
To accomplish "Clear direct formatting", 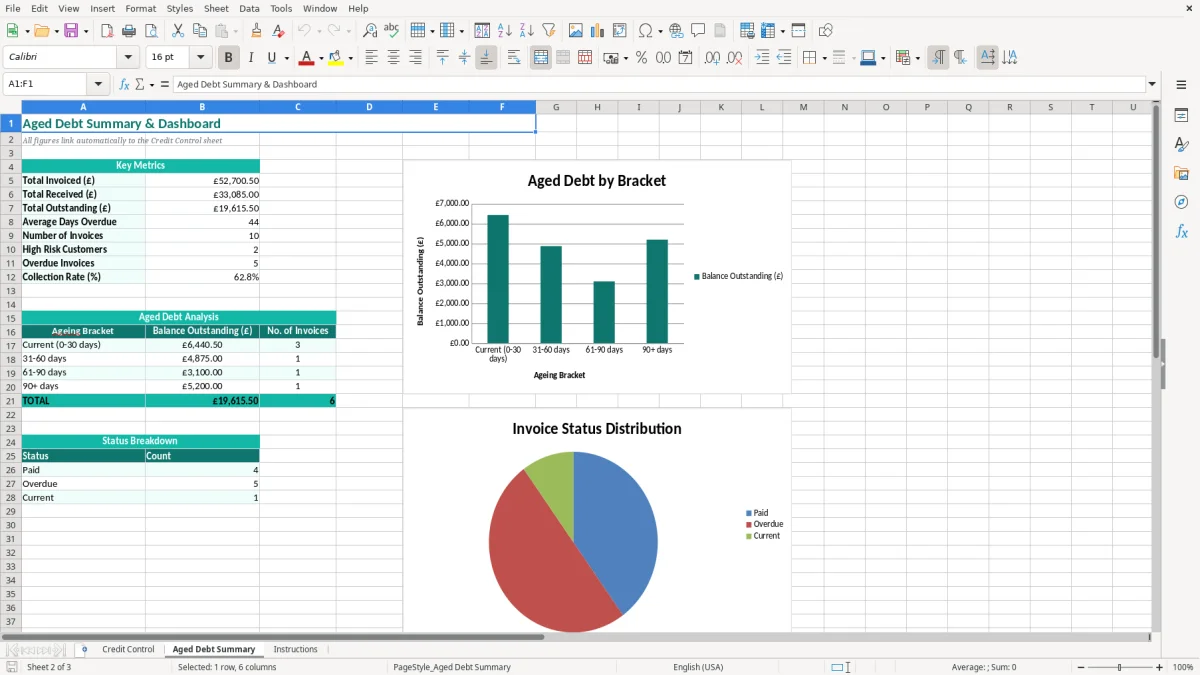I will point(279,31).
